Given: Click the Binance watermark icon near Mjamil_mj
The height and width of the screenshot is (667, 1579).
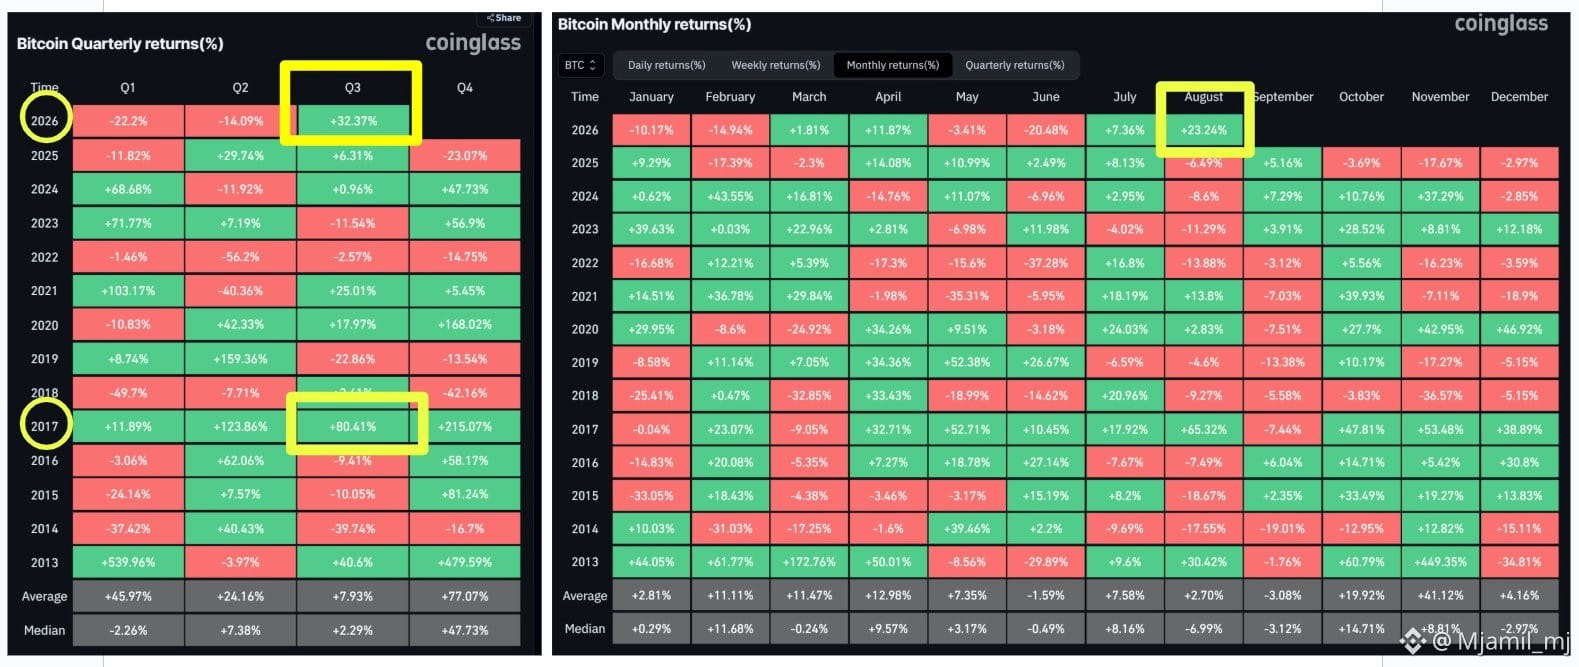Looking at the screenshot, I should coord(1411,640).
